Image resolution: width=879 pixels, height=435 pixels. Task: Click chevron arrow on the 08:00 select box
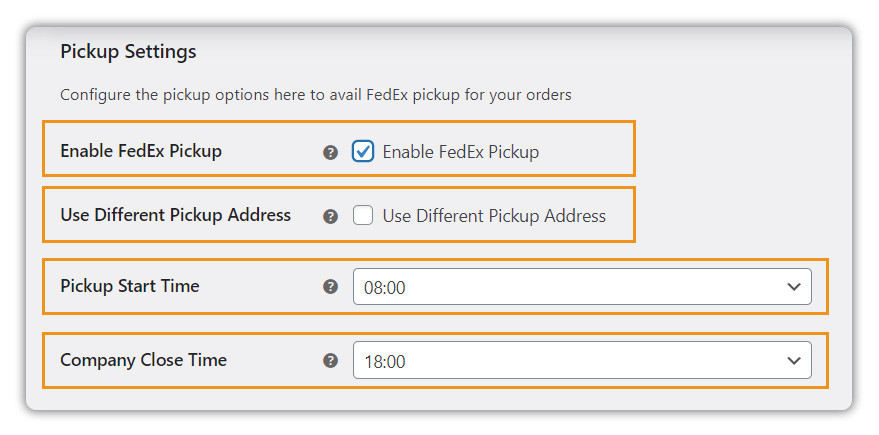click(x=794, y=287)
